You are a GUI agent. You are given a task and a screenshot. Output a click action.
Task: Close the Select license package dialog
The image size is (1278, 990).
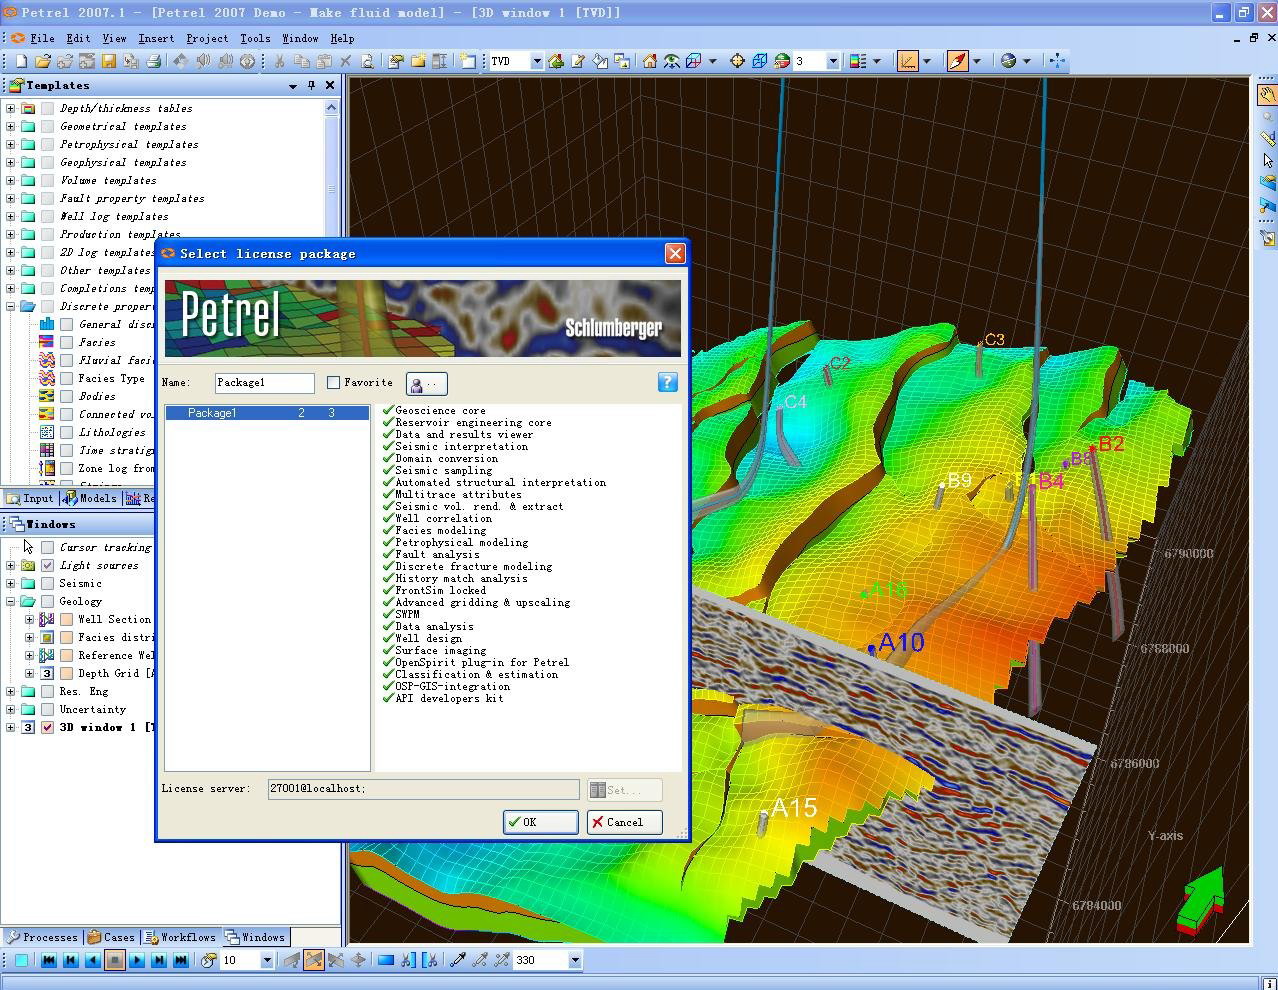click(675, 253)
